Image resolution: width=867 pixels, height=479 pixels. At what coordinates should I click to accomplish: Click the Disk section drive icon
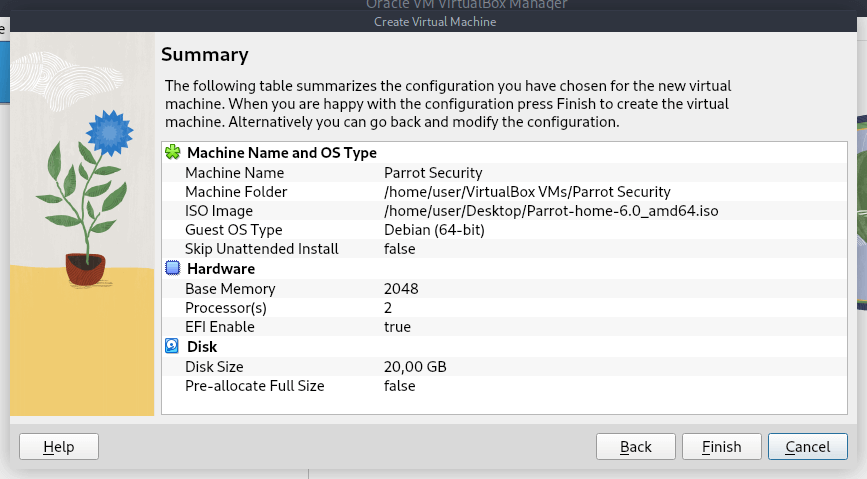coord(172,347)
